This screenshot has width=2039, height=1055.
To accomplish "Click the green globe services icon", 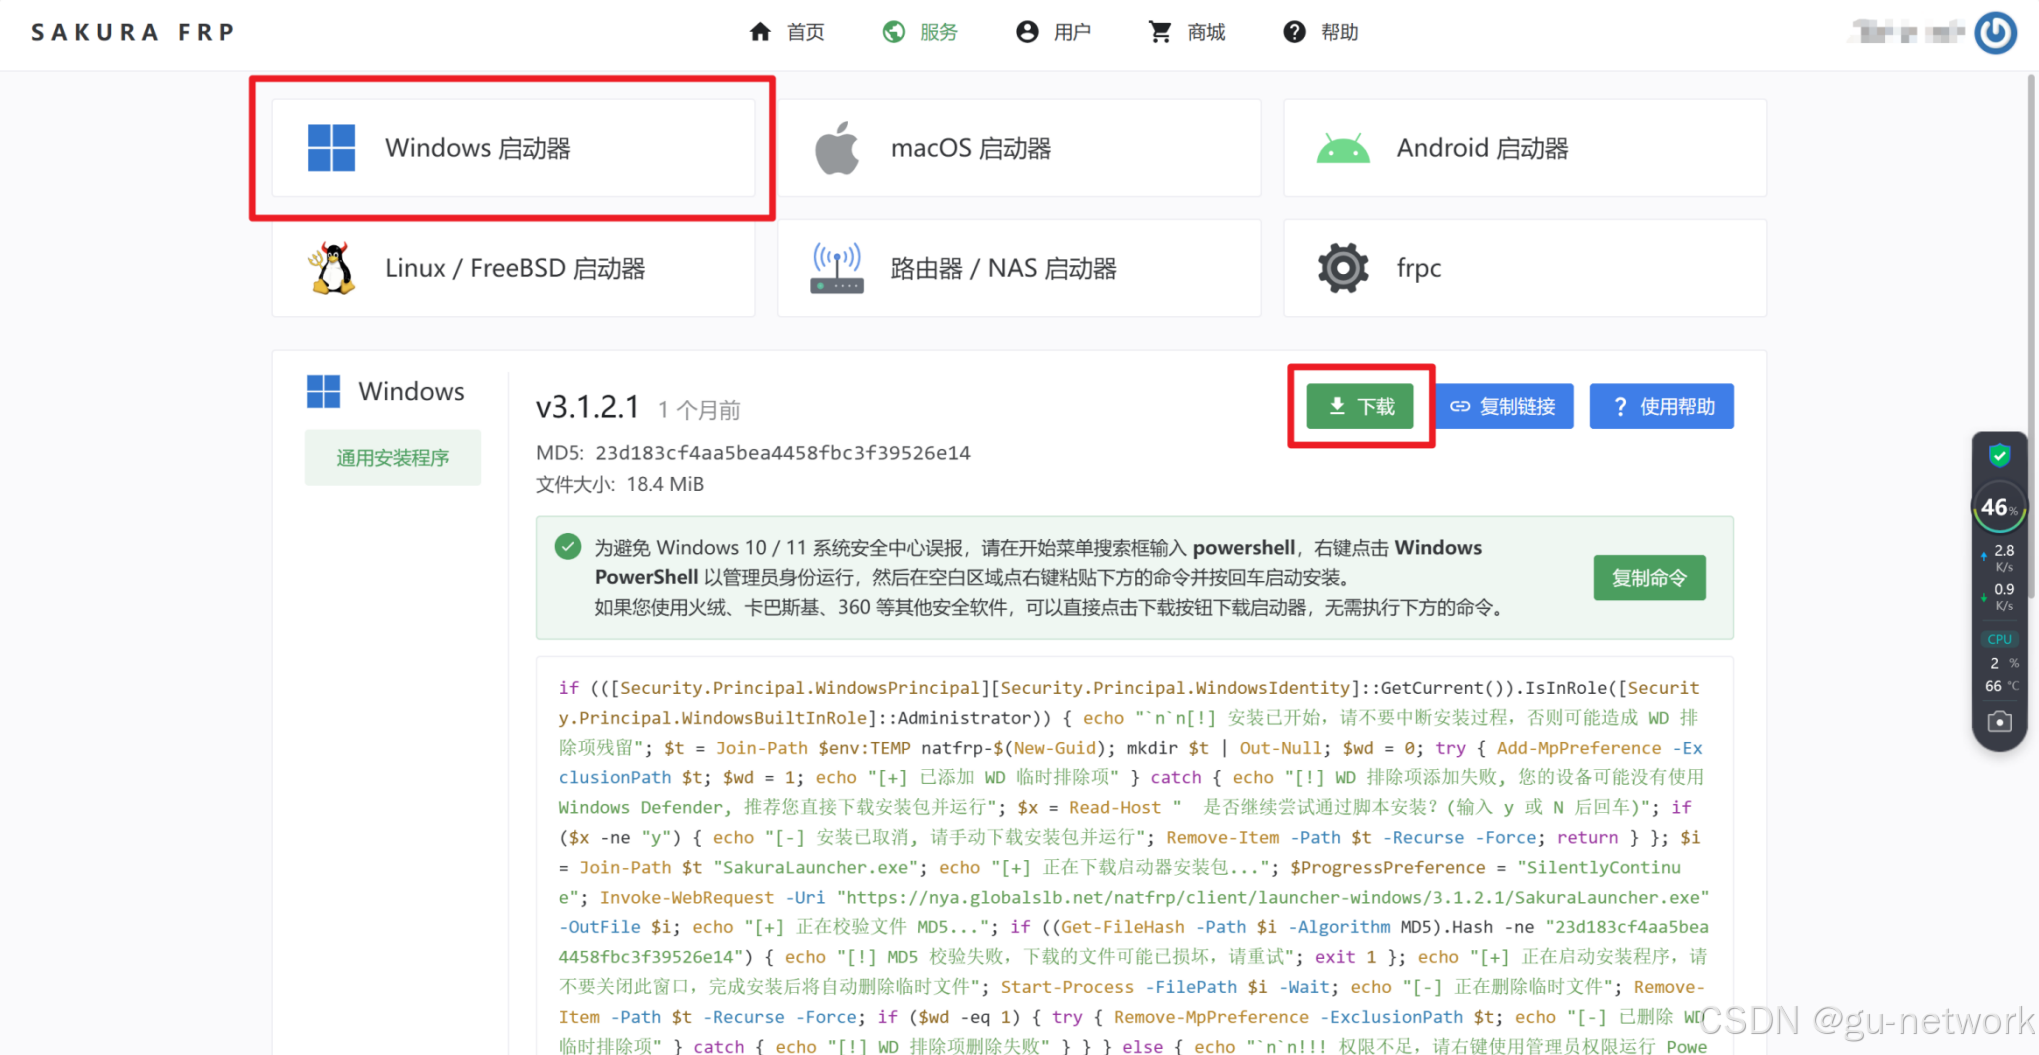I will (x=894, y=32).
